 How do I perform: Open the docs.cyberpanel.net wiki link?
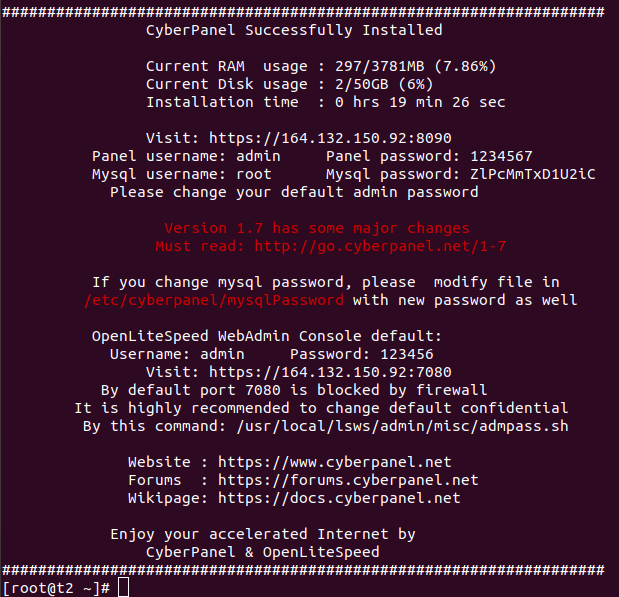pyautogui.click(x=339, y=498)
